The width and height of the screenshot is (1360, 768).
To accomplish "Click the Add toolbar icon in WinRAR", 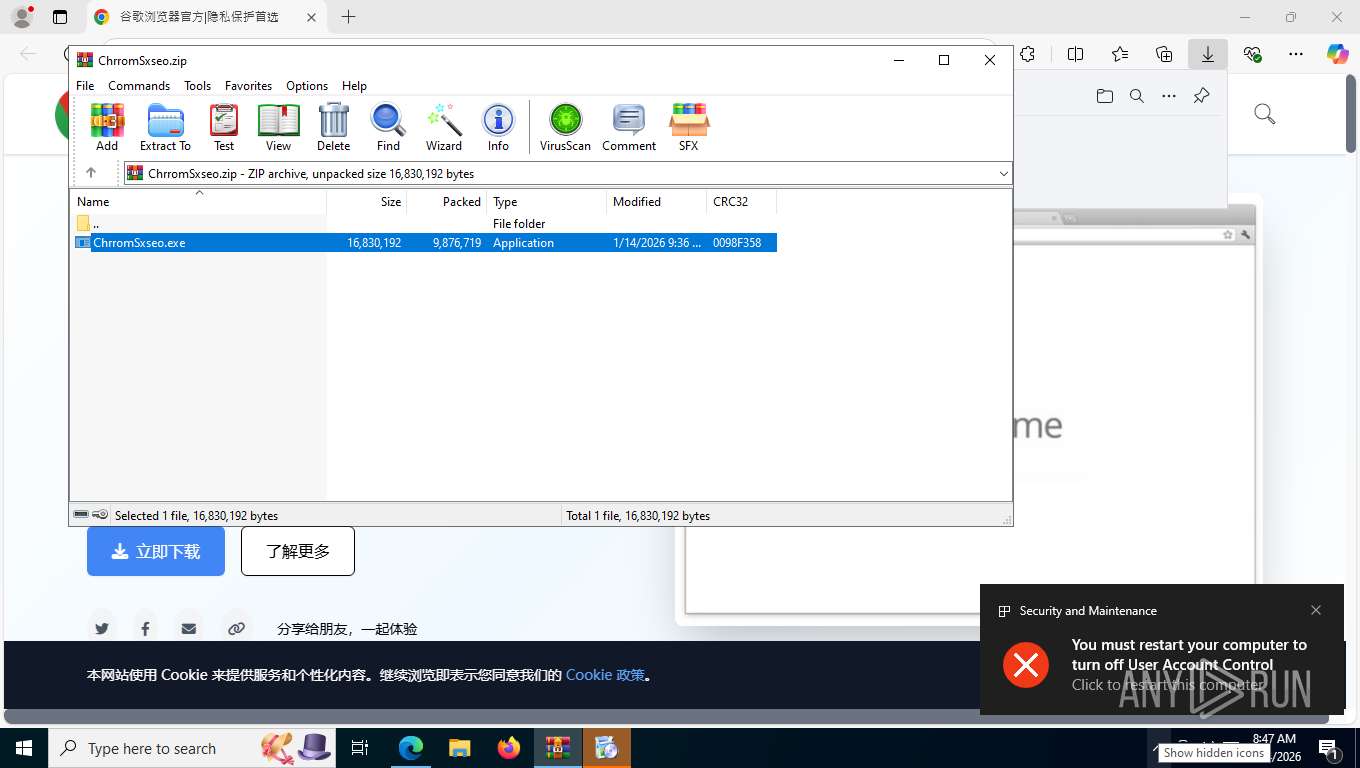I will coord(107,127).
